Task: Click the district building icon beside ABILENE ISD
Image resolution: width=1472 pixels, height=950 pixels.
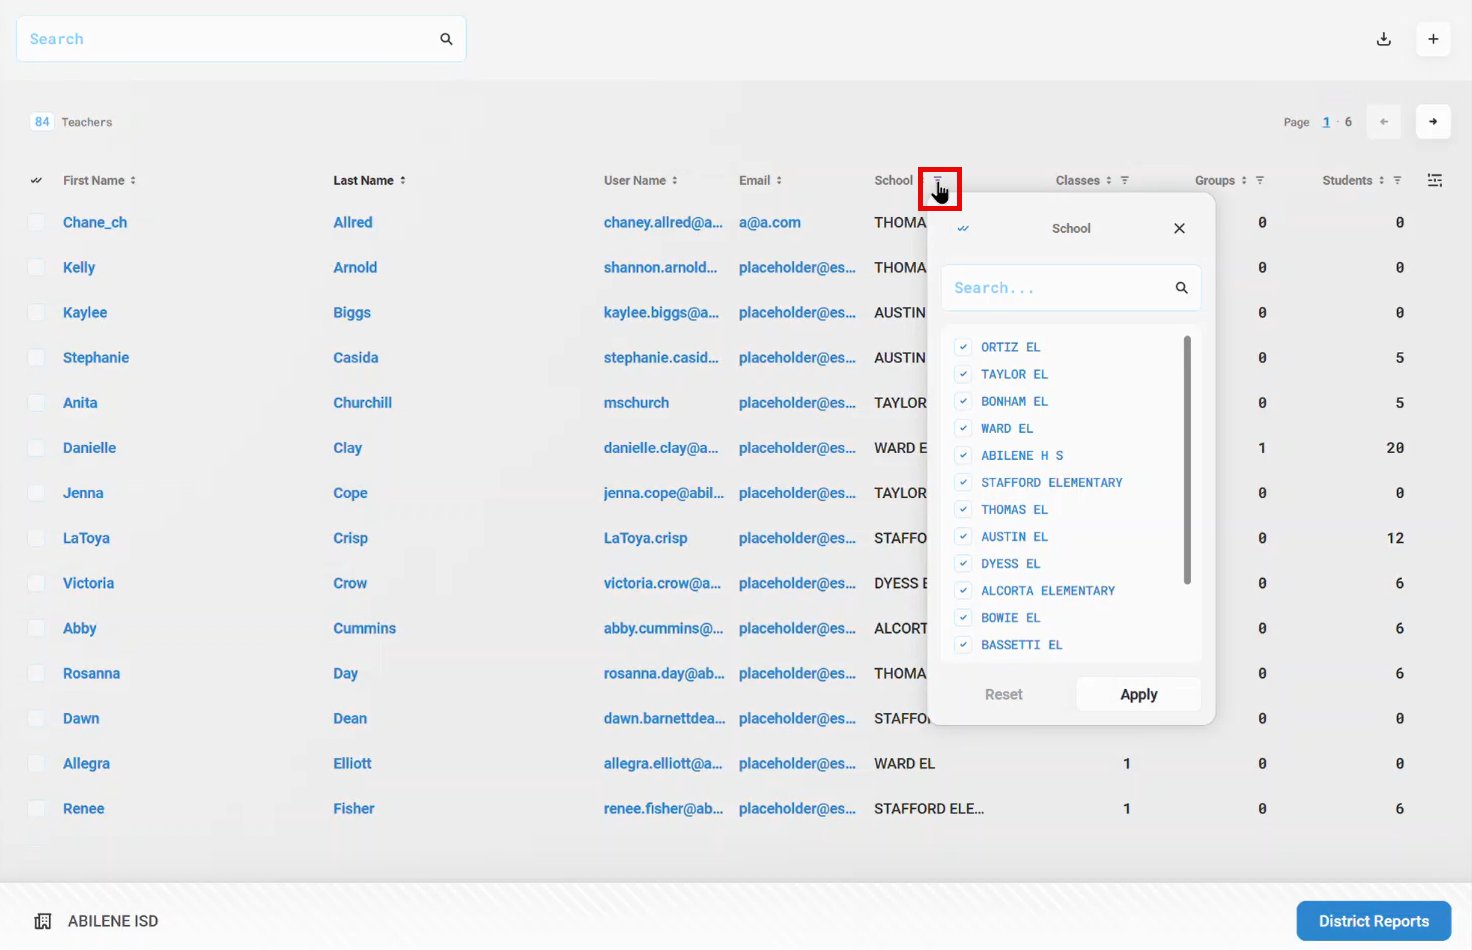Action: coord(43,921)
